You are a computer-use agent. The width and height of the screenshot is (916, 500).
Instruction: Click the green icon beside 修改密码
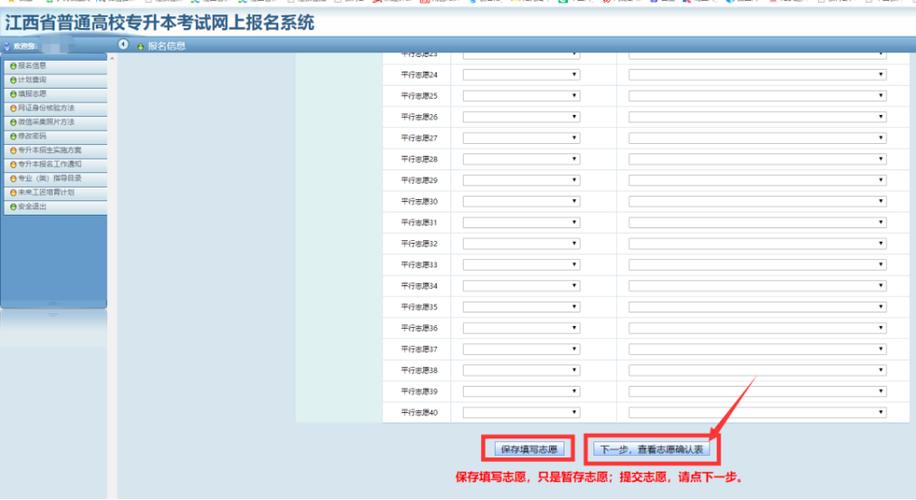tap(13, 136)
